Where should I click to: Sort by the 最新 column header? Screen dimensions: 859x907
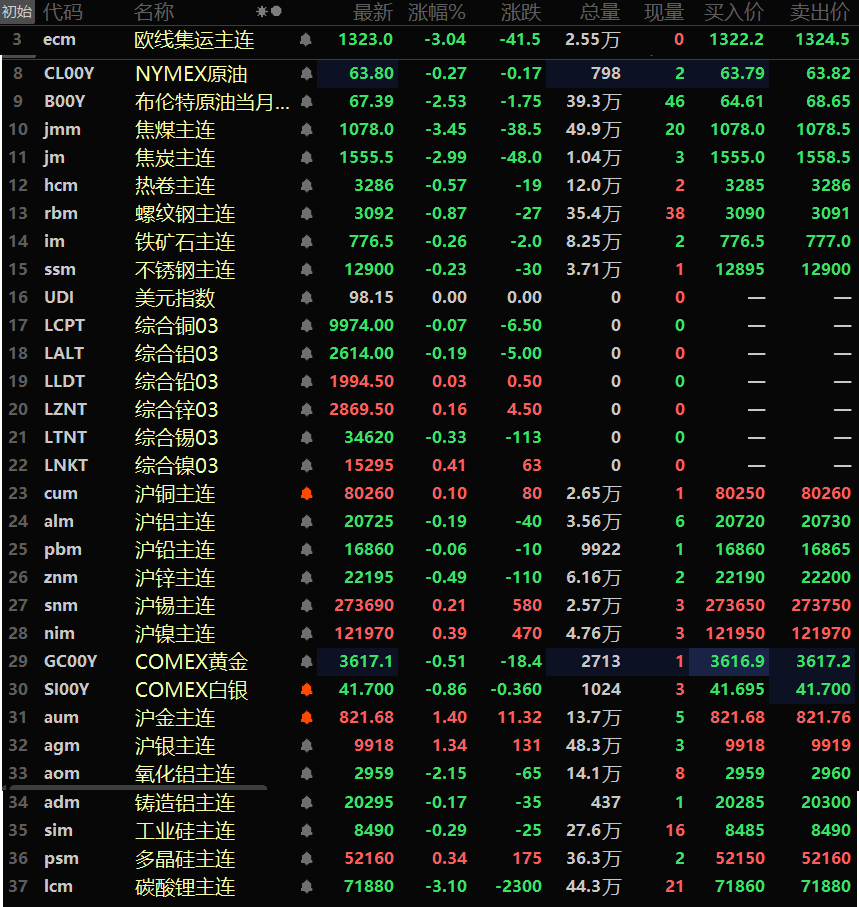pyautogui.click(x=373, y=12)
